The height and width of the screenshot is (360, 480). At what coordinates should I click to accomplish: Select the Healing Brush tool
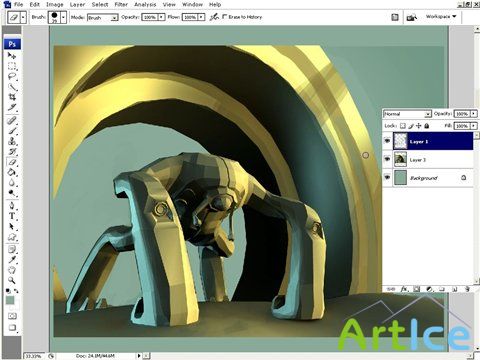[x=12, y=120]
